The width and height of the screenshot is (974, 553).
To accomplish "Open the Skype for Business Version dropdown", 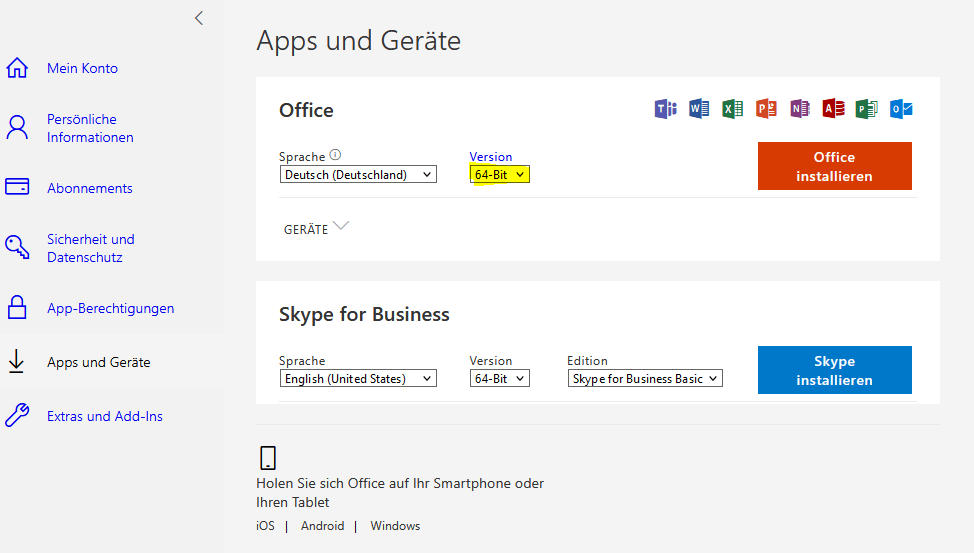I will [499, 378].
